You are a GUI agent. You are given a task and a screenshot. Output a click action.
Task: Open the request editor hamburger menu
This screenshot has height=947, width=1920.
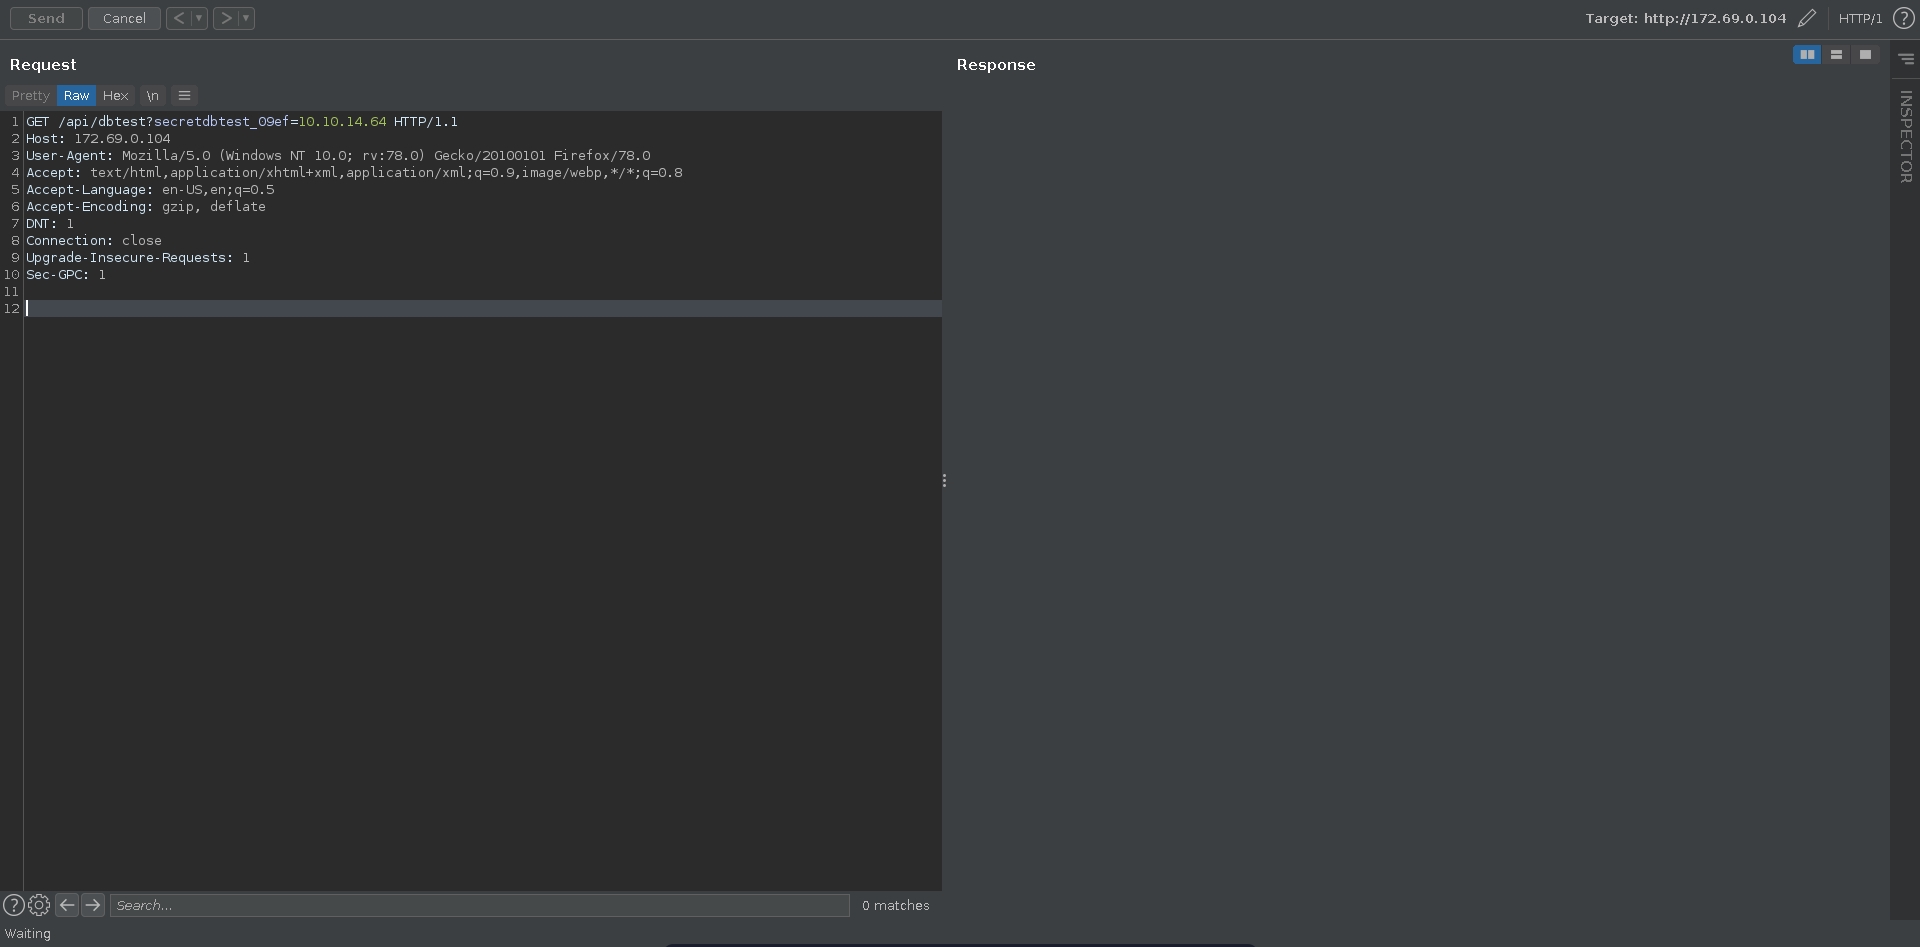(x=184, y=96)
